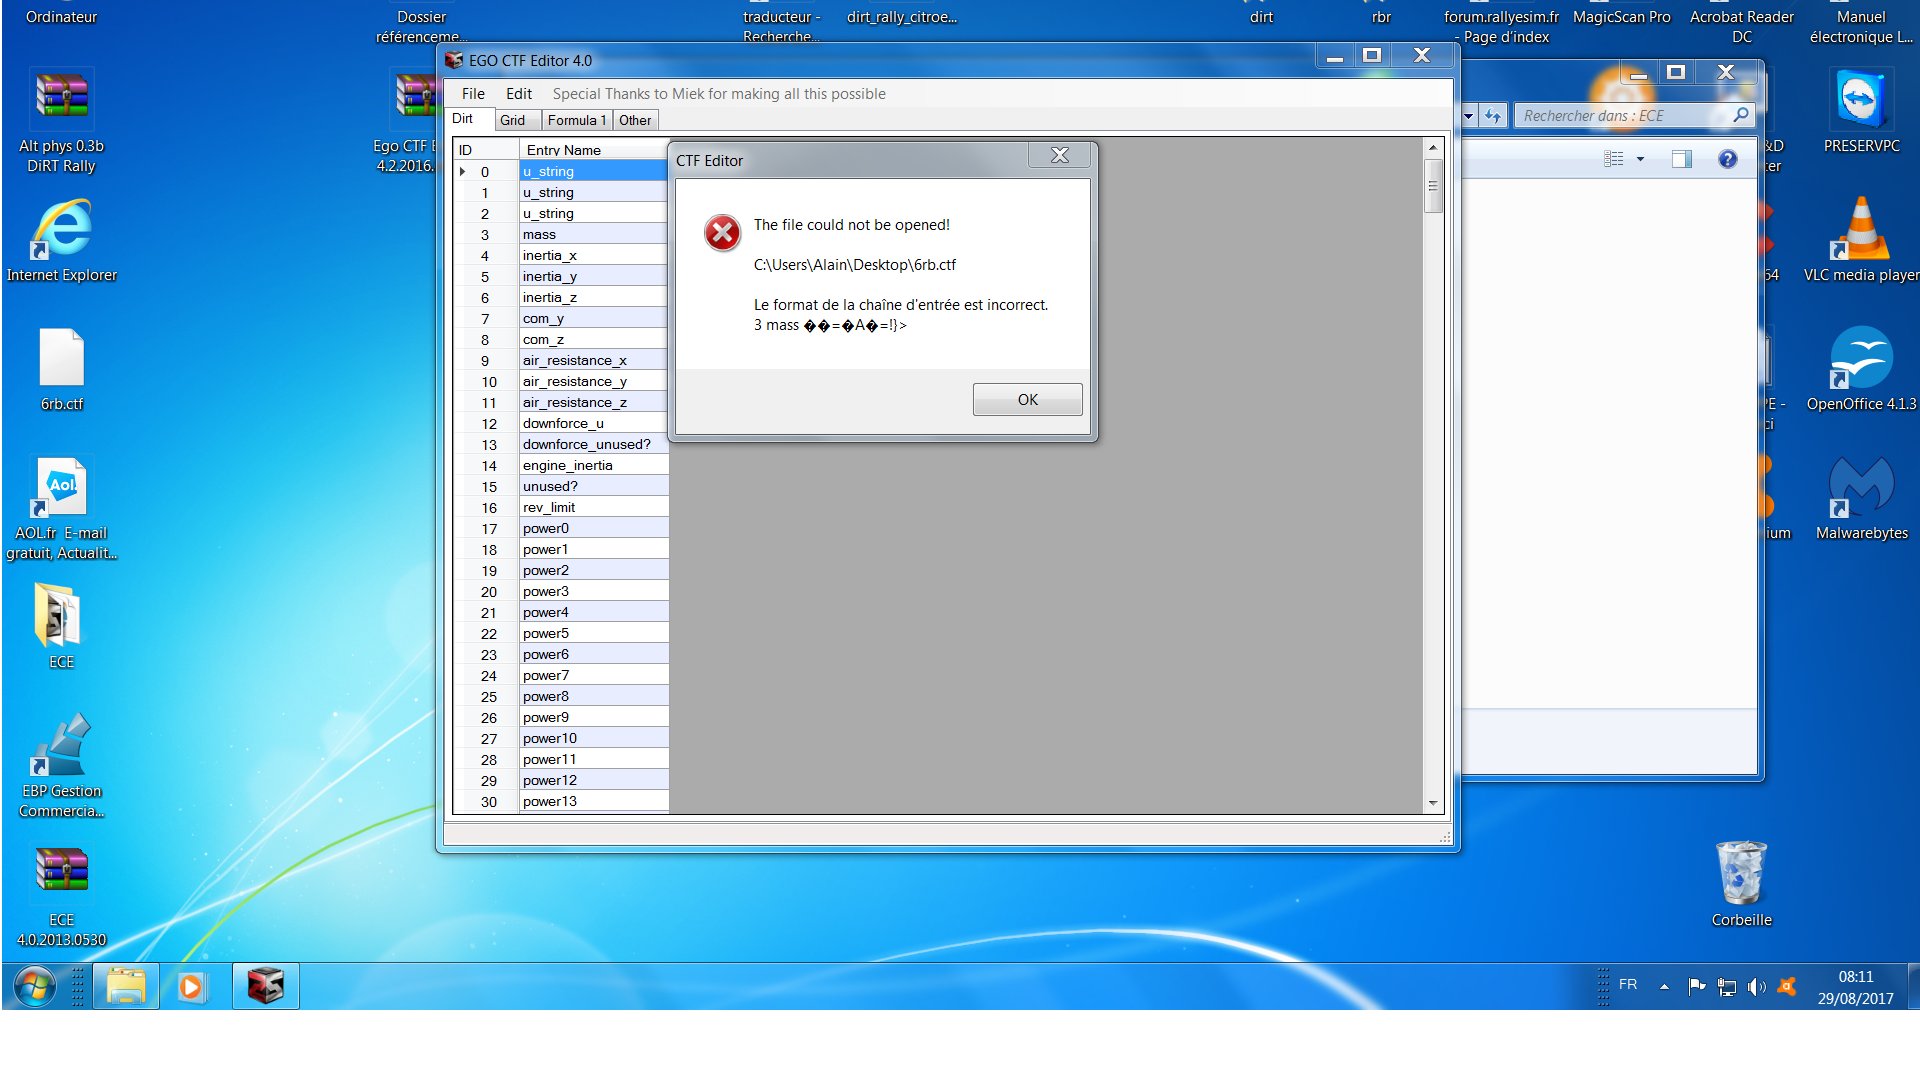The height and width of the screenshot is (1080, 1920).
Task: Click OK to dismiss the file error dialog
Action: [x=1027, y=399]
